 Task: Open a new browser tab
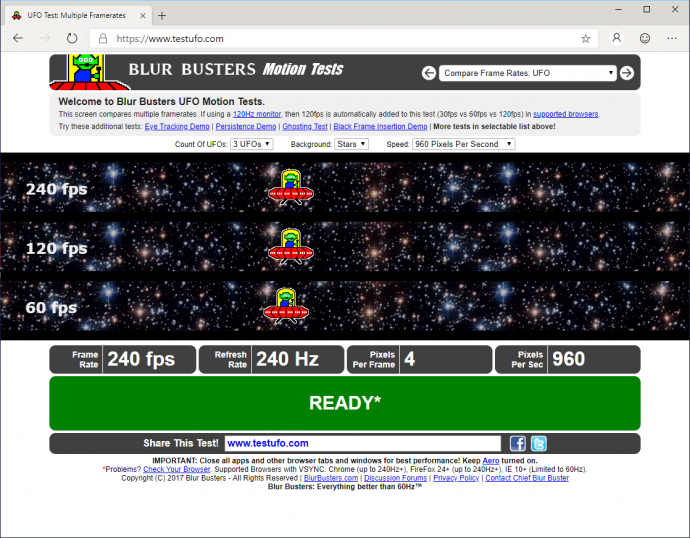pos(162,14)
